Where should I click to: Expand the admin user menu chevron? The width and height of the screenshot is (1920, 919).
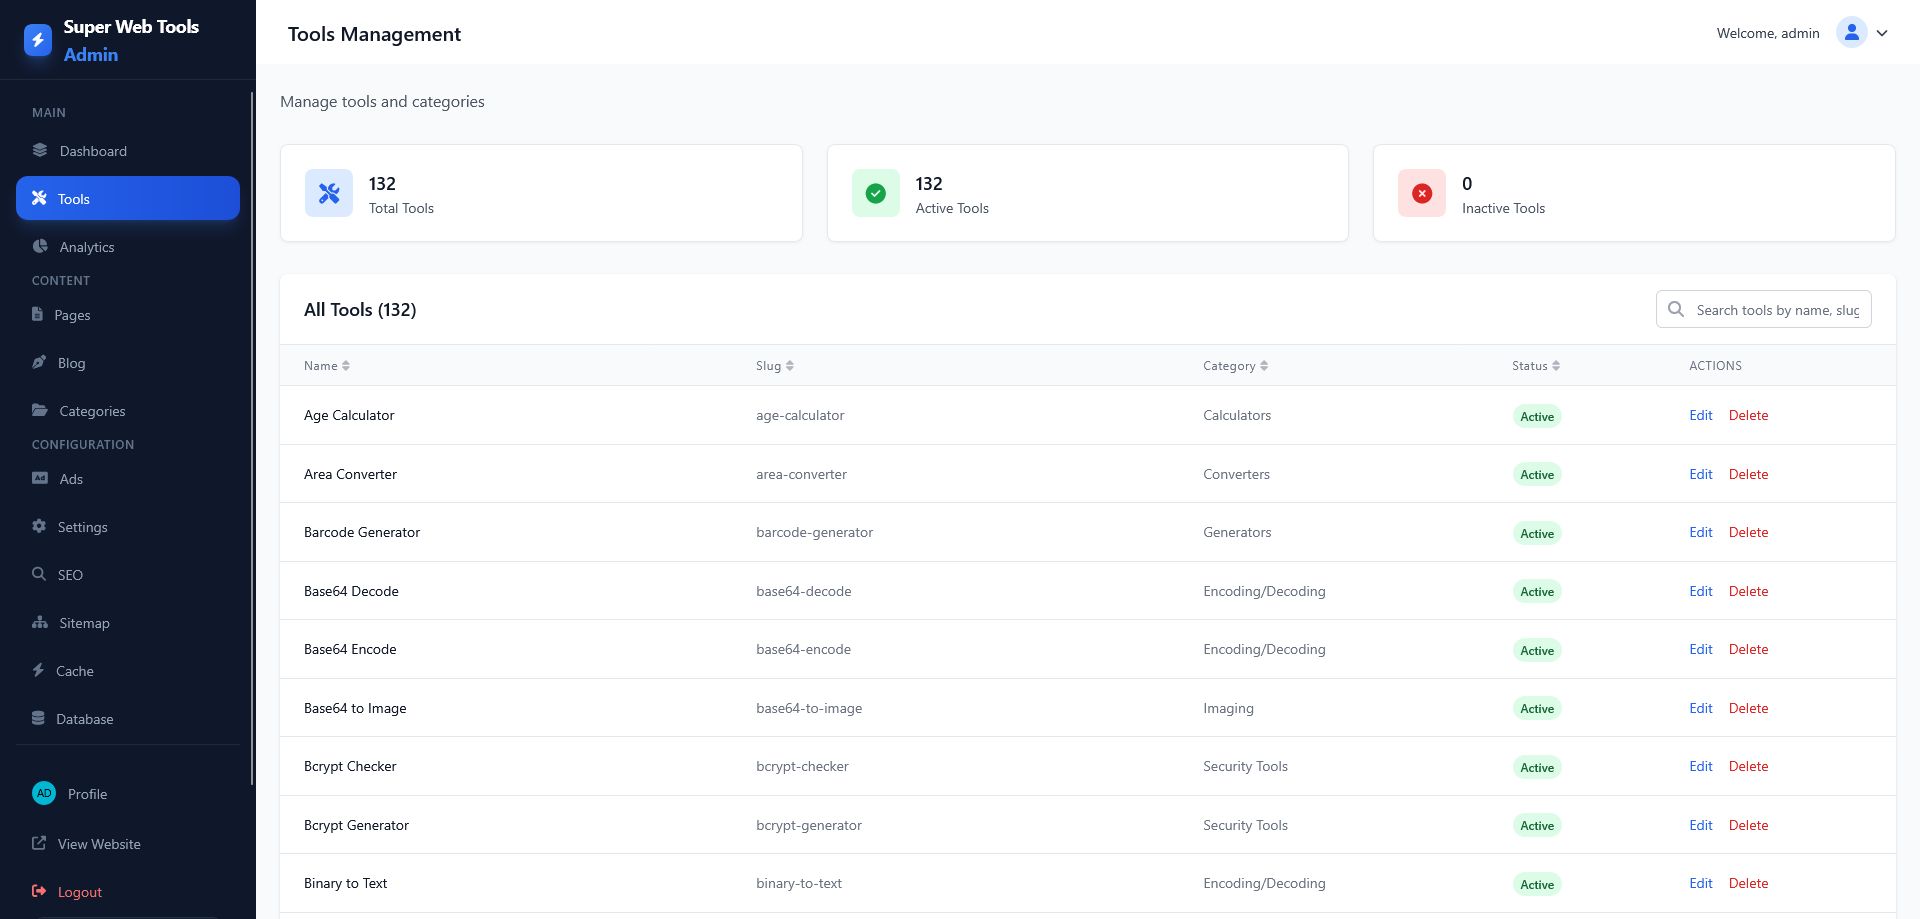tap(1882, 33)
